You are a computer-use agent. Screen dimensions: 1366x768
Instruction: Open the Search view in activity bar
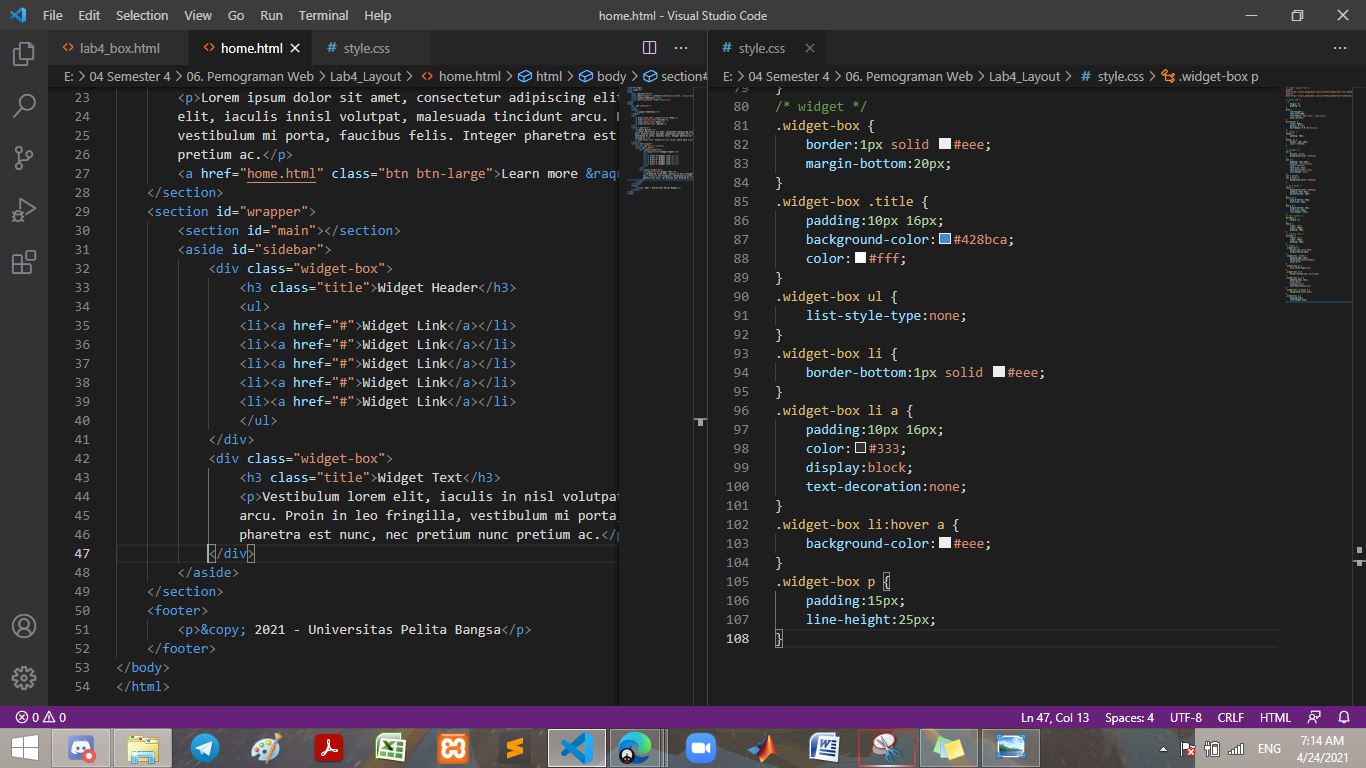click(24, 105)
